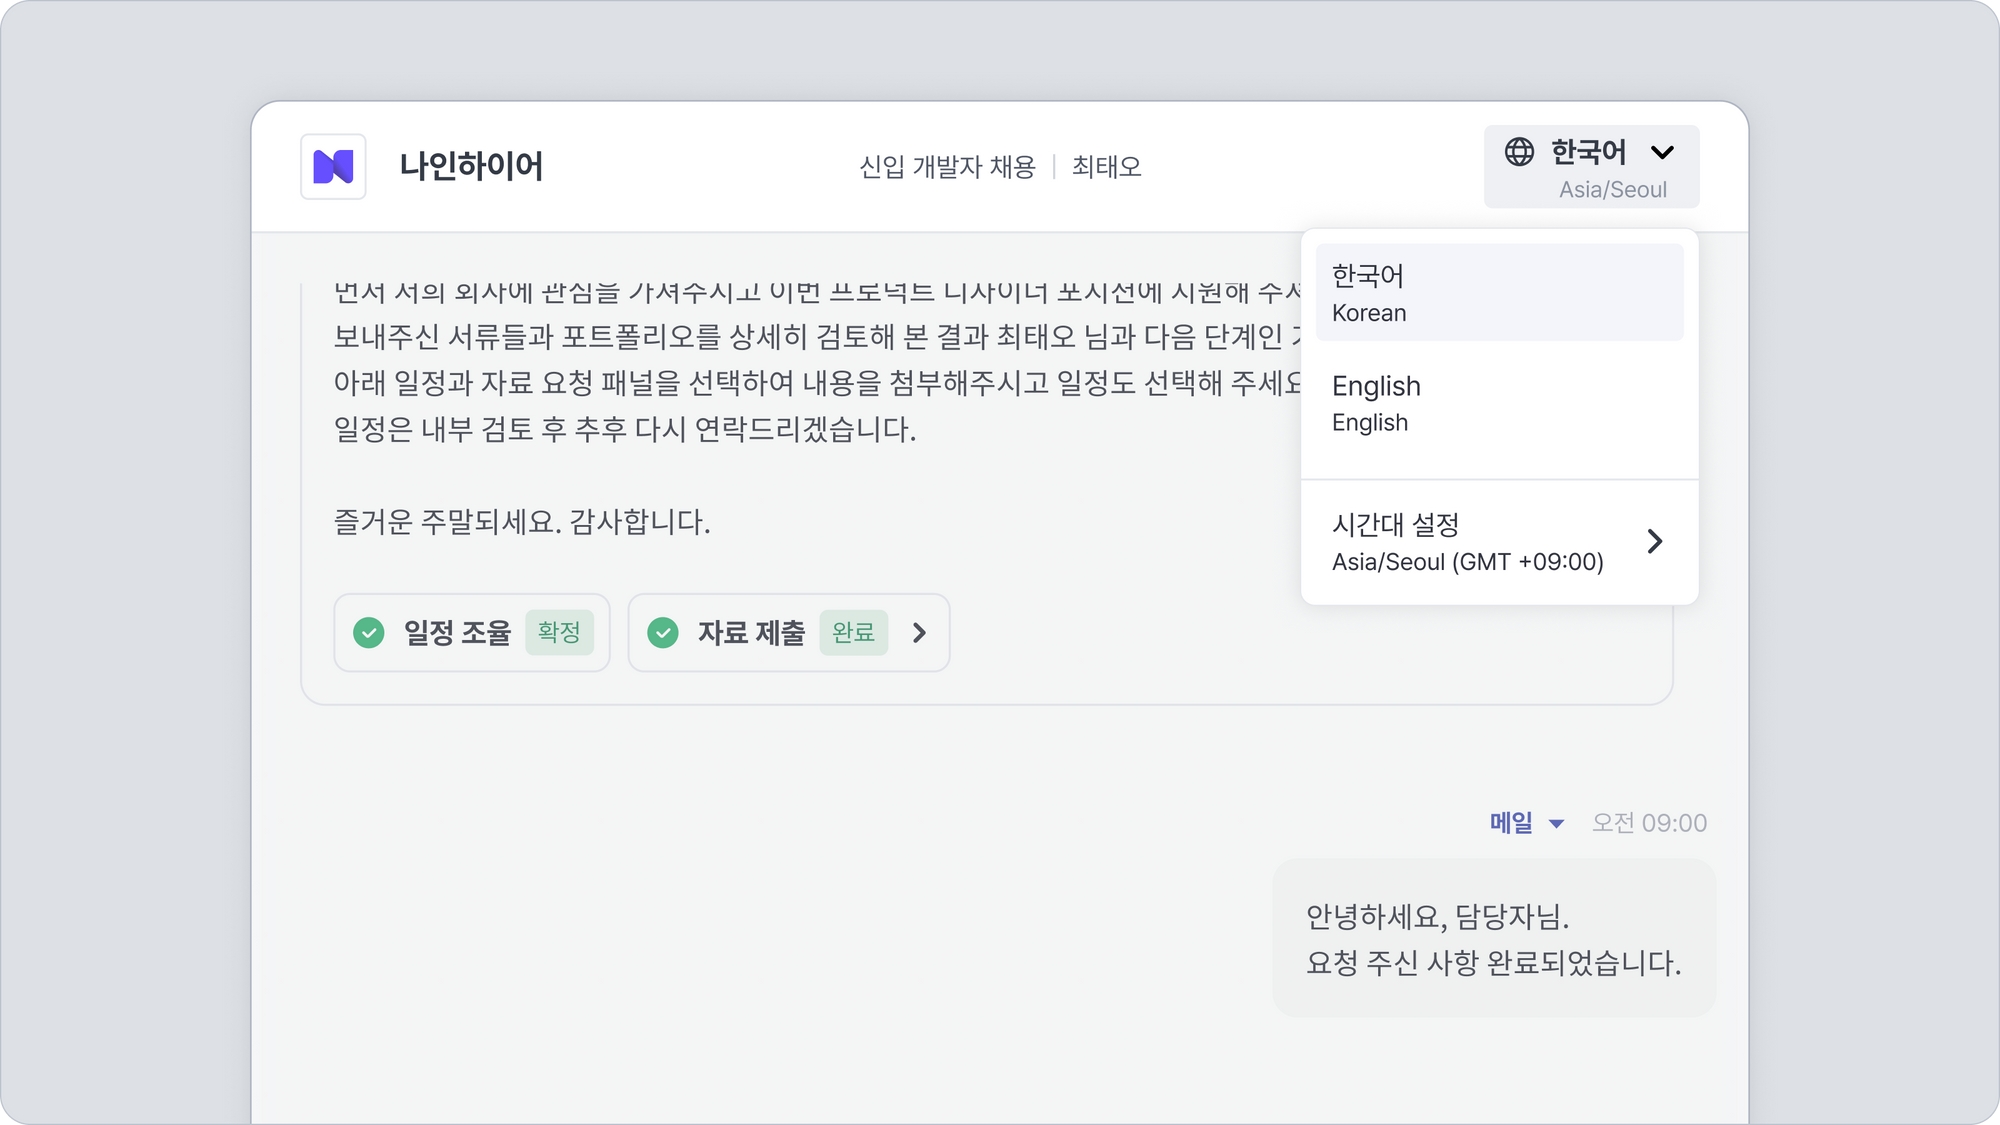Image resolution: width=2000 pixels, height=1125 pixels.
Task: Click the reply message bubble 안녕하세요, 담당자님
Action: pos(1493,939)
